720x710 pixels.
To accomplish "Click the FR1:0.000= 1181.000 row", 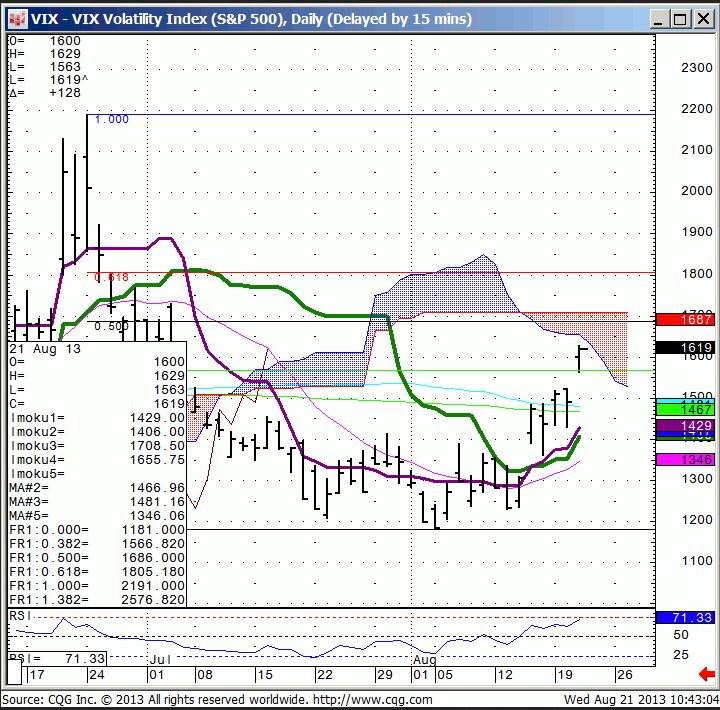I will point(97,530).
